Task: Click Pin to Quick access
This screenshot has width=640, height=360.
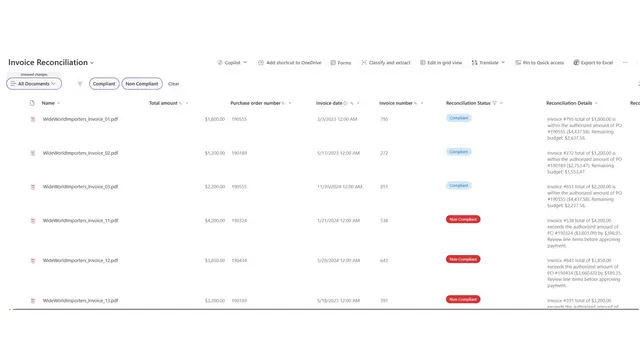Action: (540, 62)
